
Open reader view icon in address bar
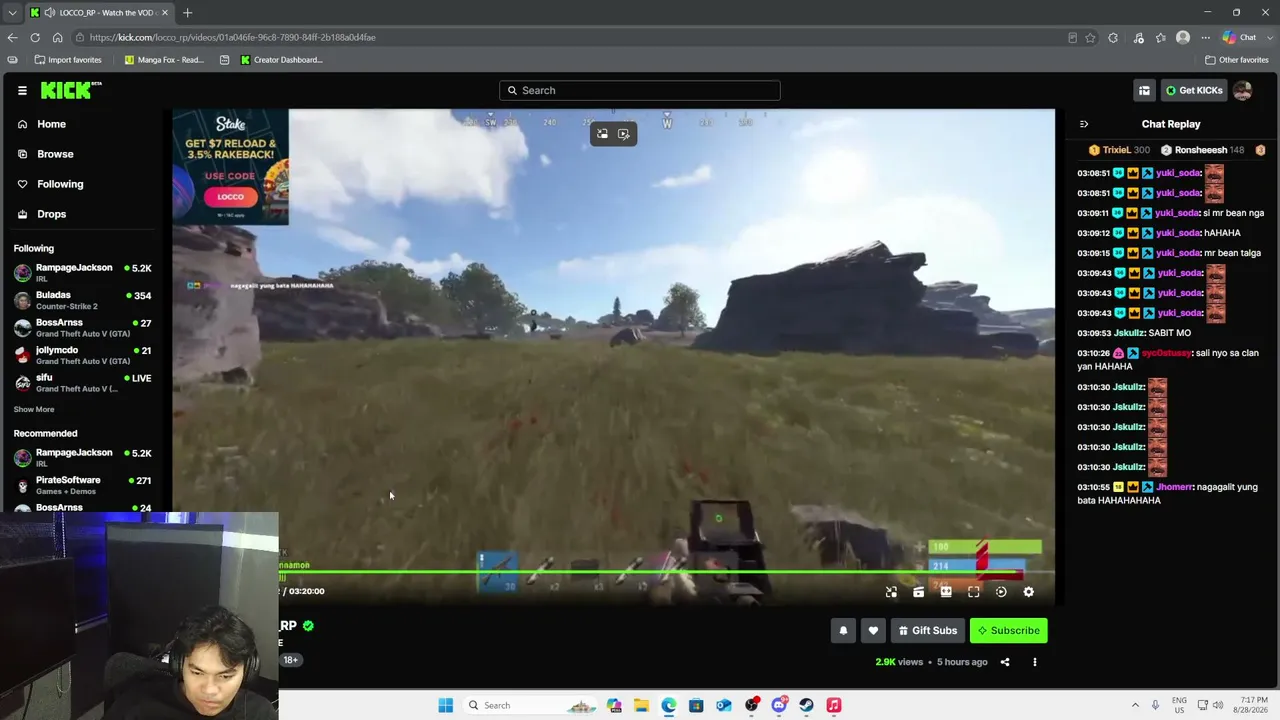tap(1072, 38)
